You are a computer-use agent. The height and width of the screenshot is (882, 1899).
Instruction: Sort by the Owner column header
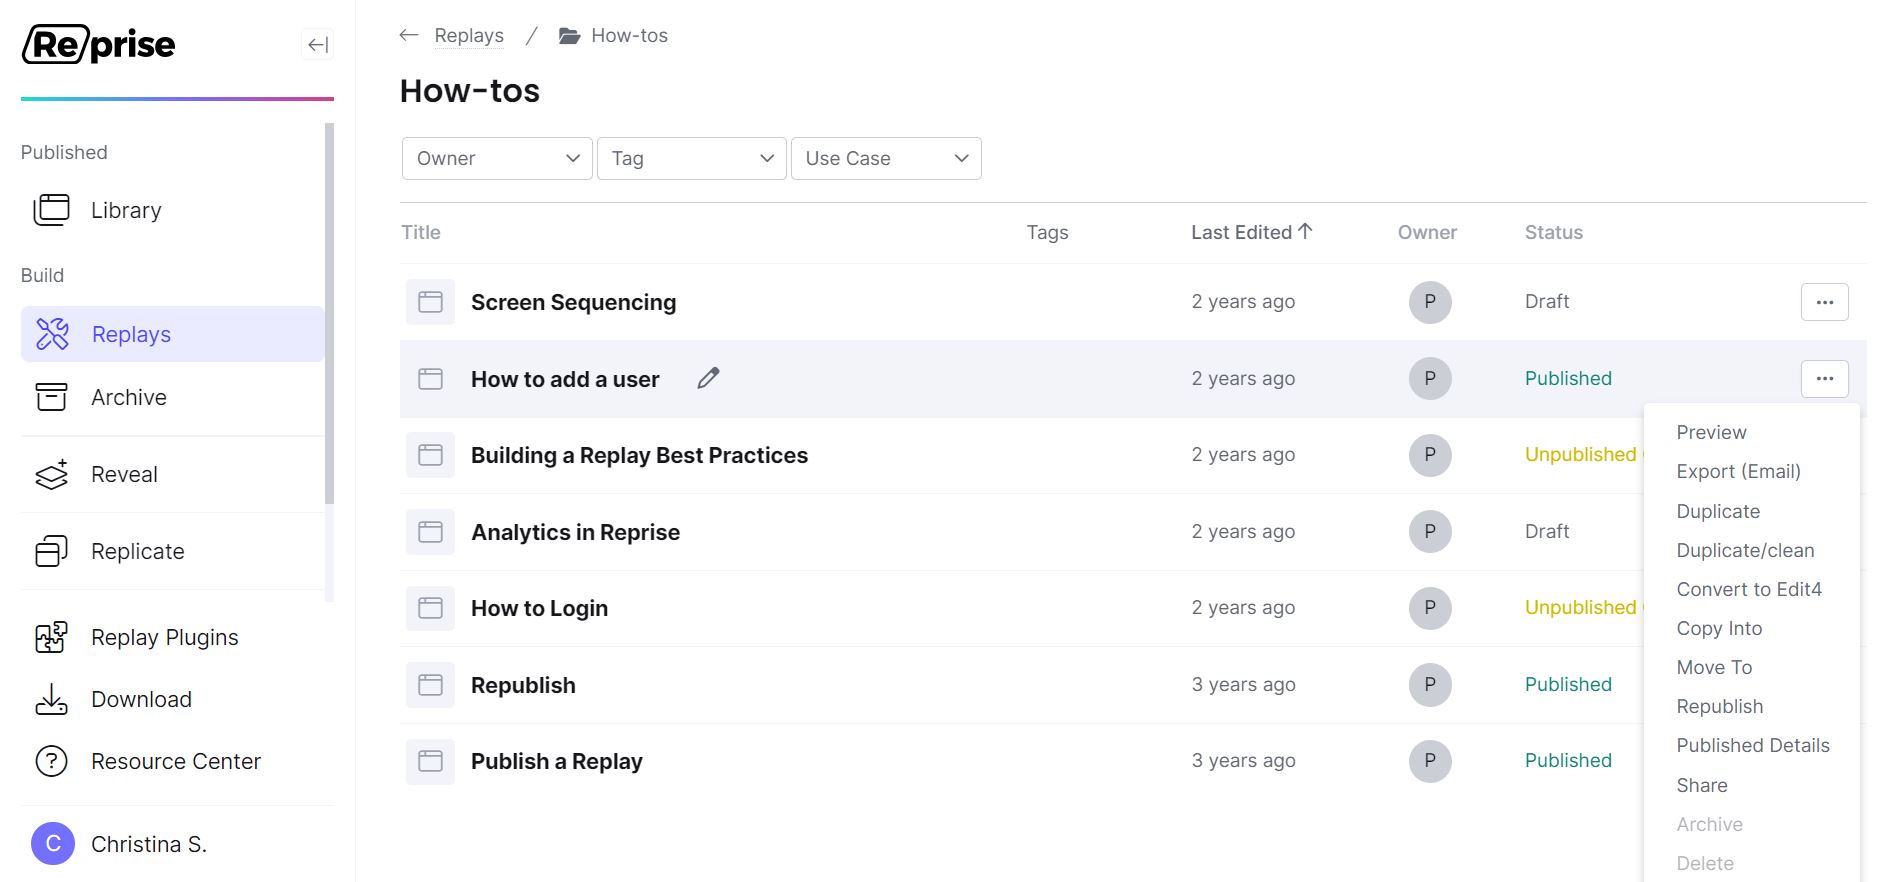point(1427,232)
